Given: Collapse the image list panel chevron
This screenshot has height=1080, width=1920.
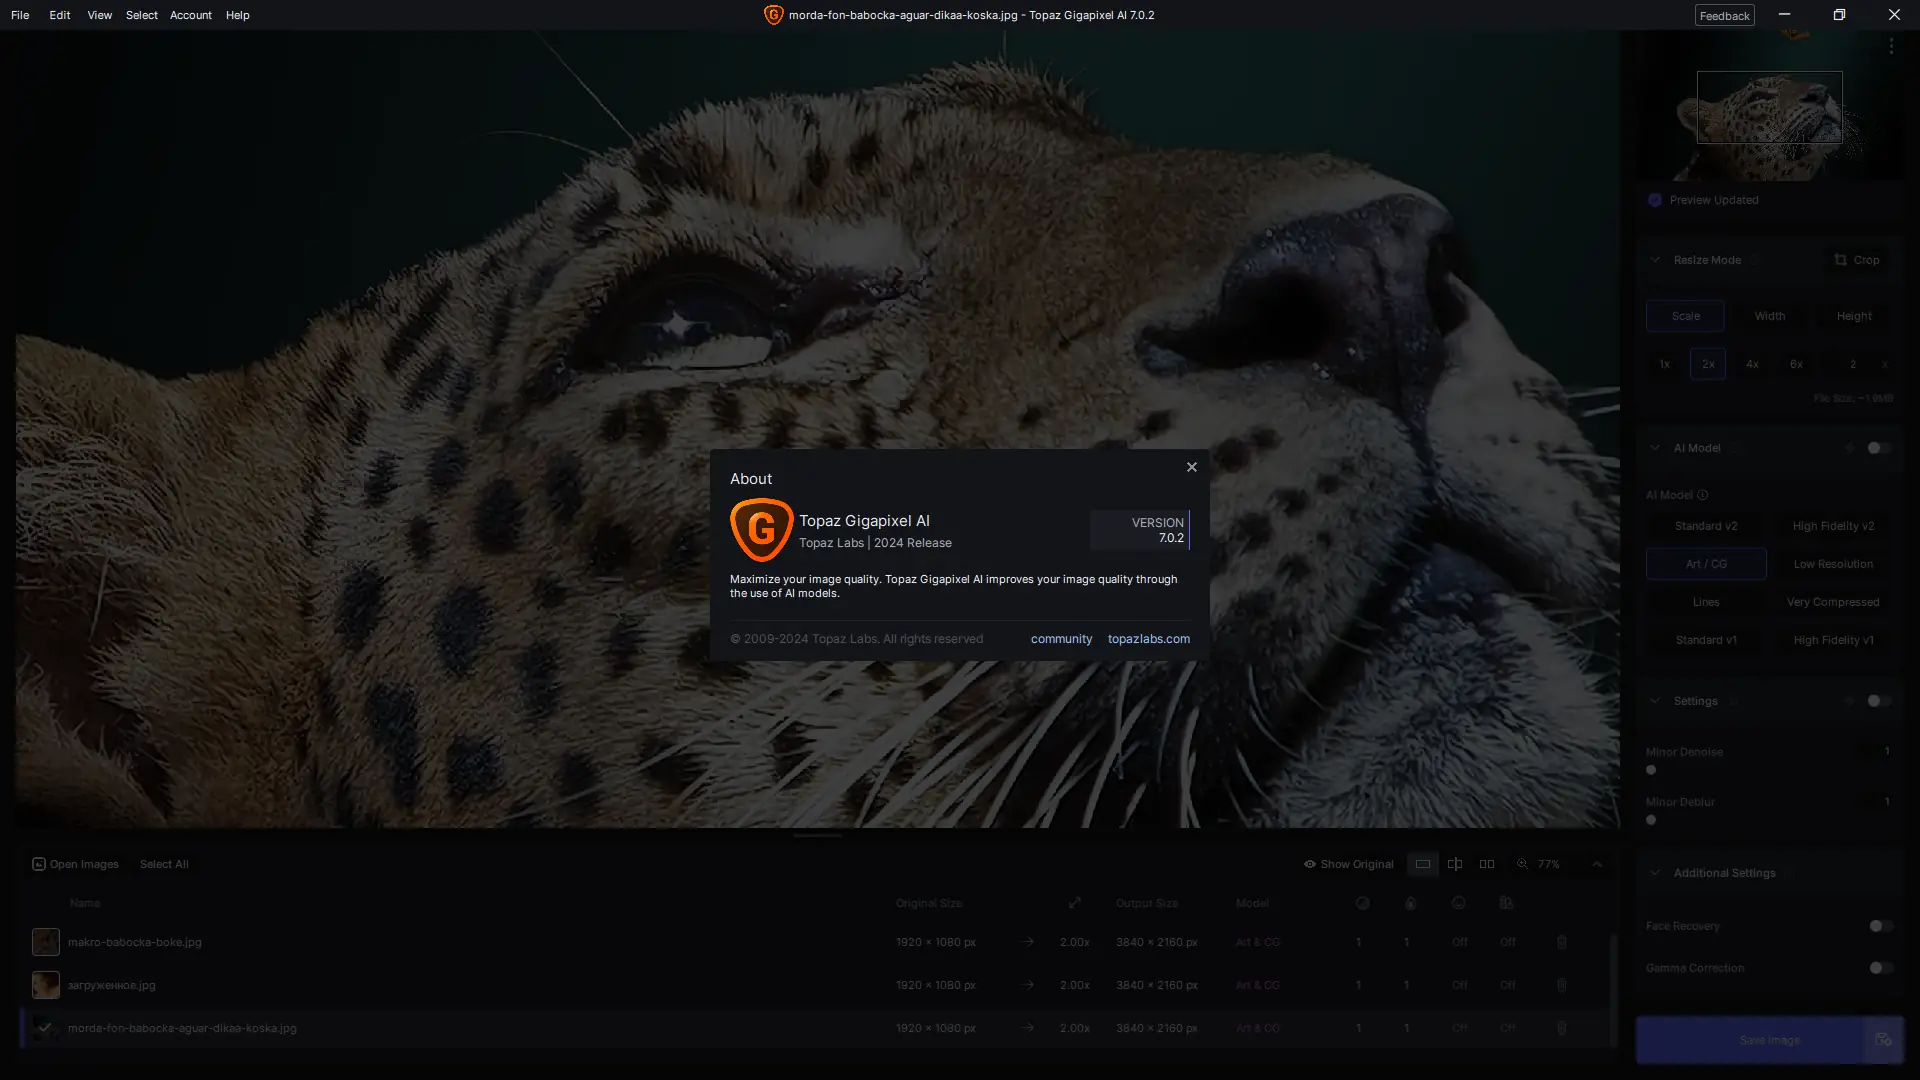Looking at the screenshot, I should tap(1597, 864).
